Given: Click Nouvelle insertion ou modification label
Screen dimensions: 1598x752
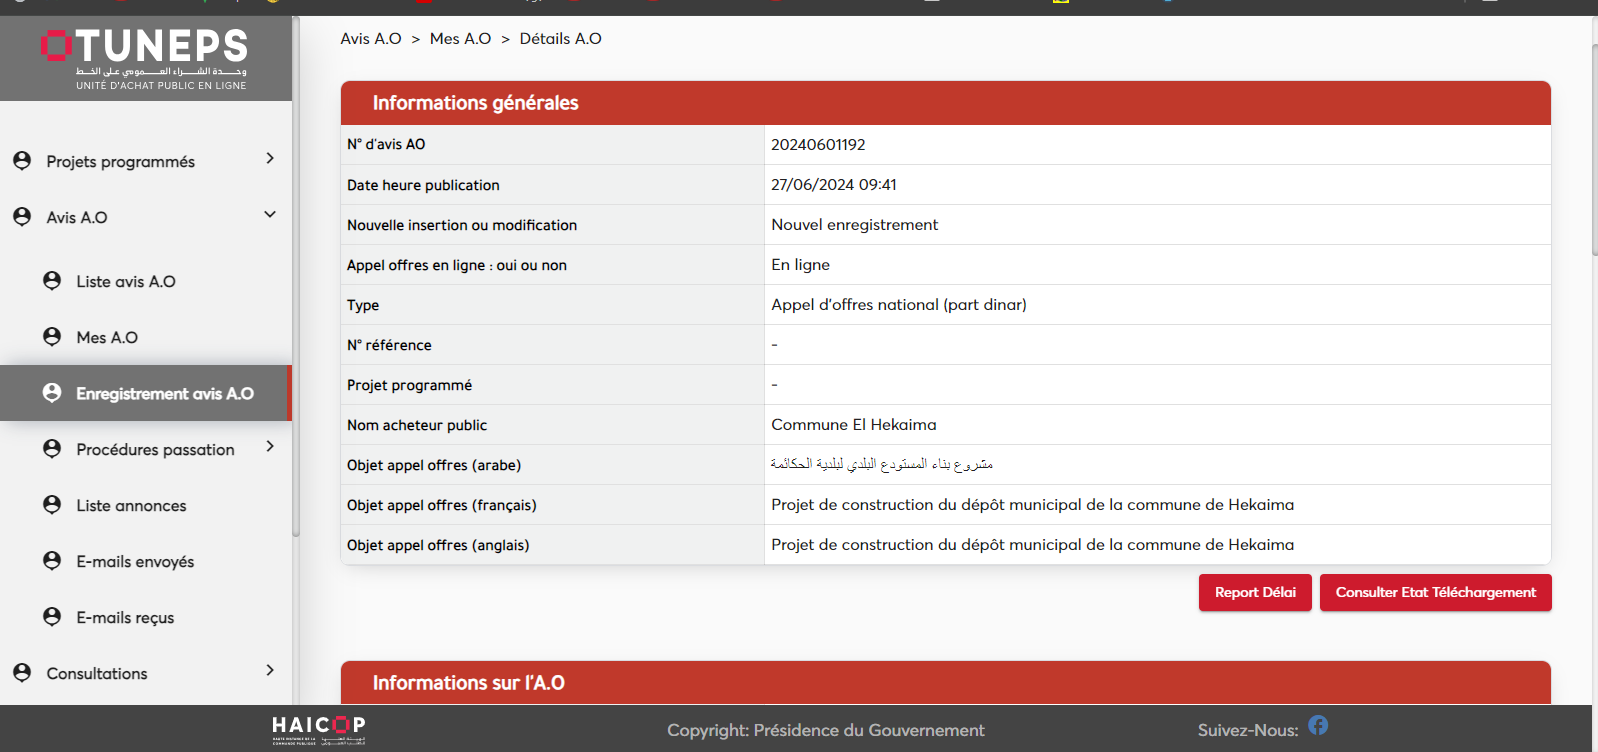Looking at the screenshot, I should 462,225.
